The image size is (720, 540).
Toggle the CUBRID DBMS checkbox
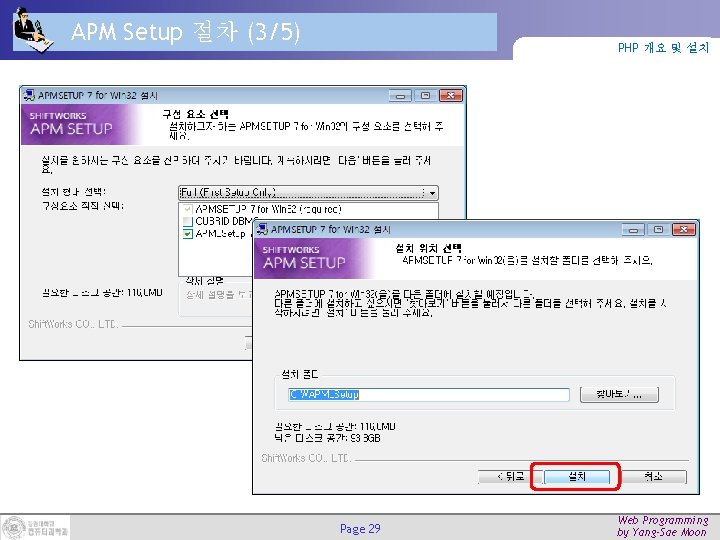(x=187, y=221)
